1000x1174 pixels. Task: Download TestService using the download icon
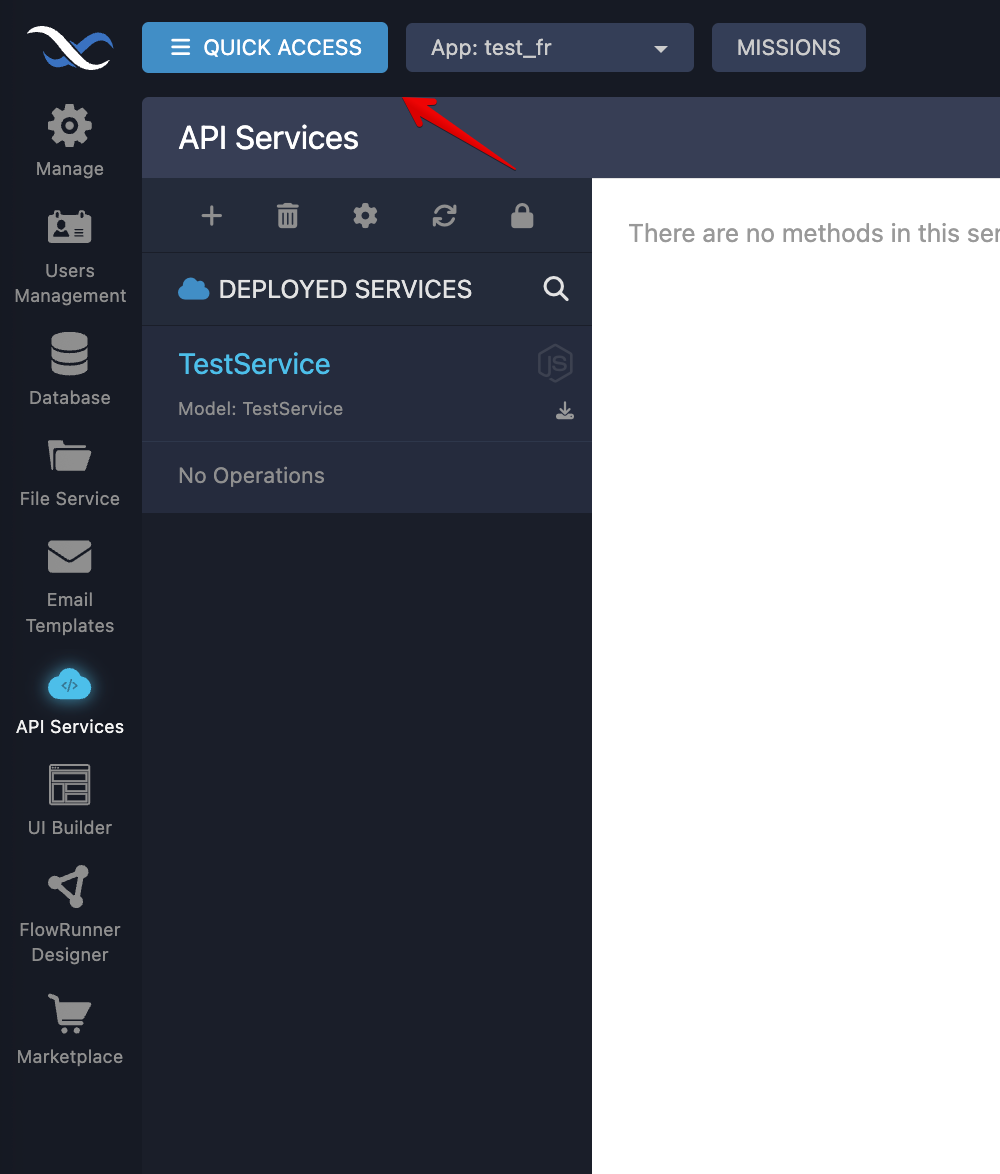(x=565, y=410)
